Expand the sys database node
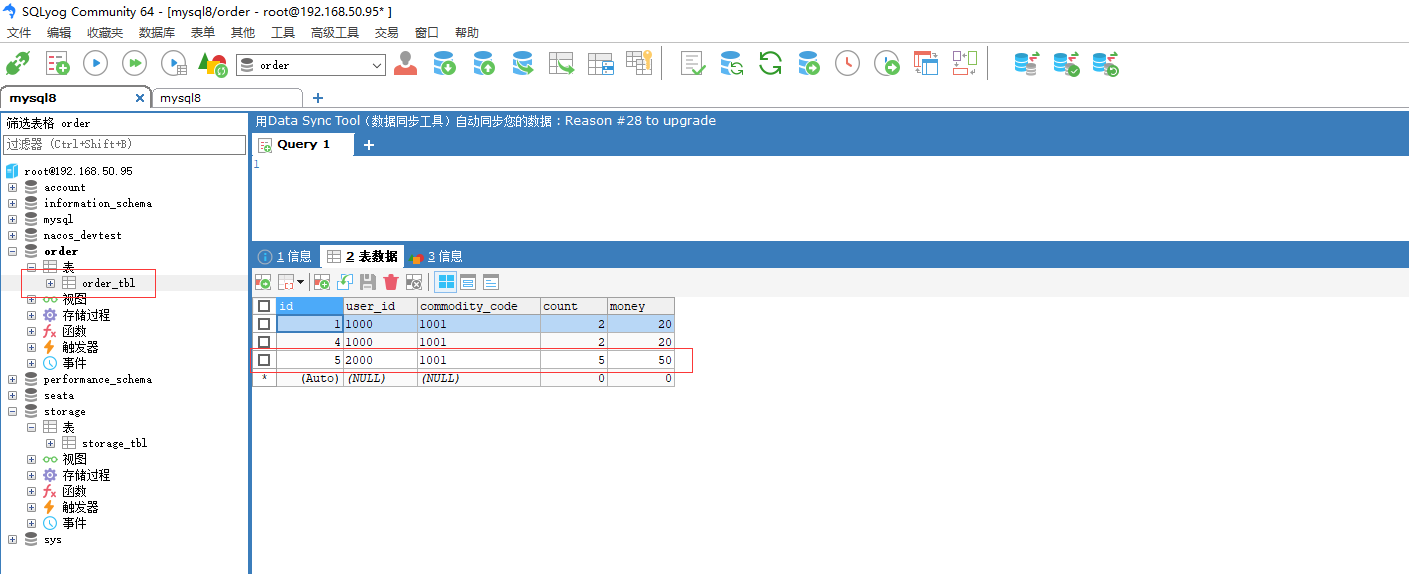The image size is (1409, 574). pos(12,539)
